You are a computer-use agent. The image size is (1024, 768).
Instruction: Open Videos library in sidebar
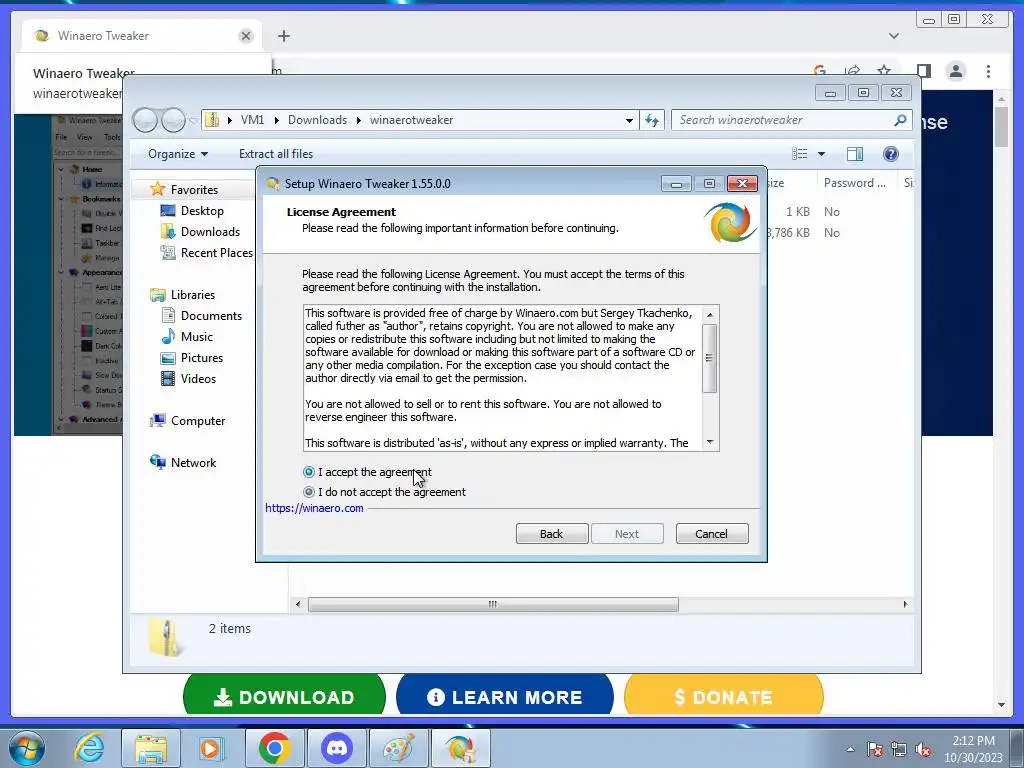(198, 378)
